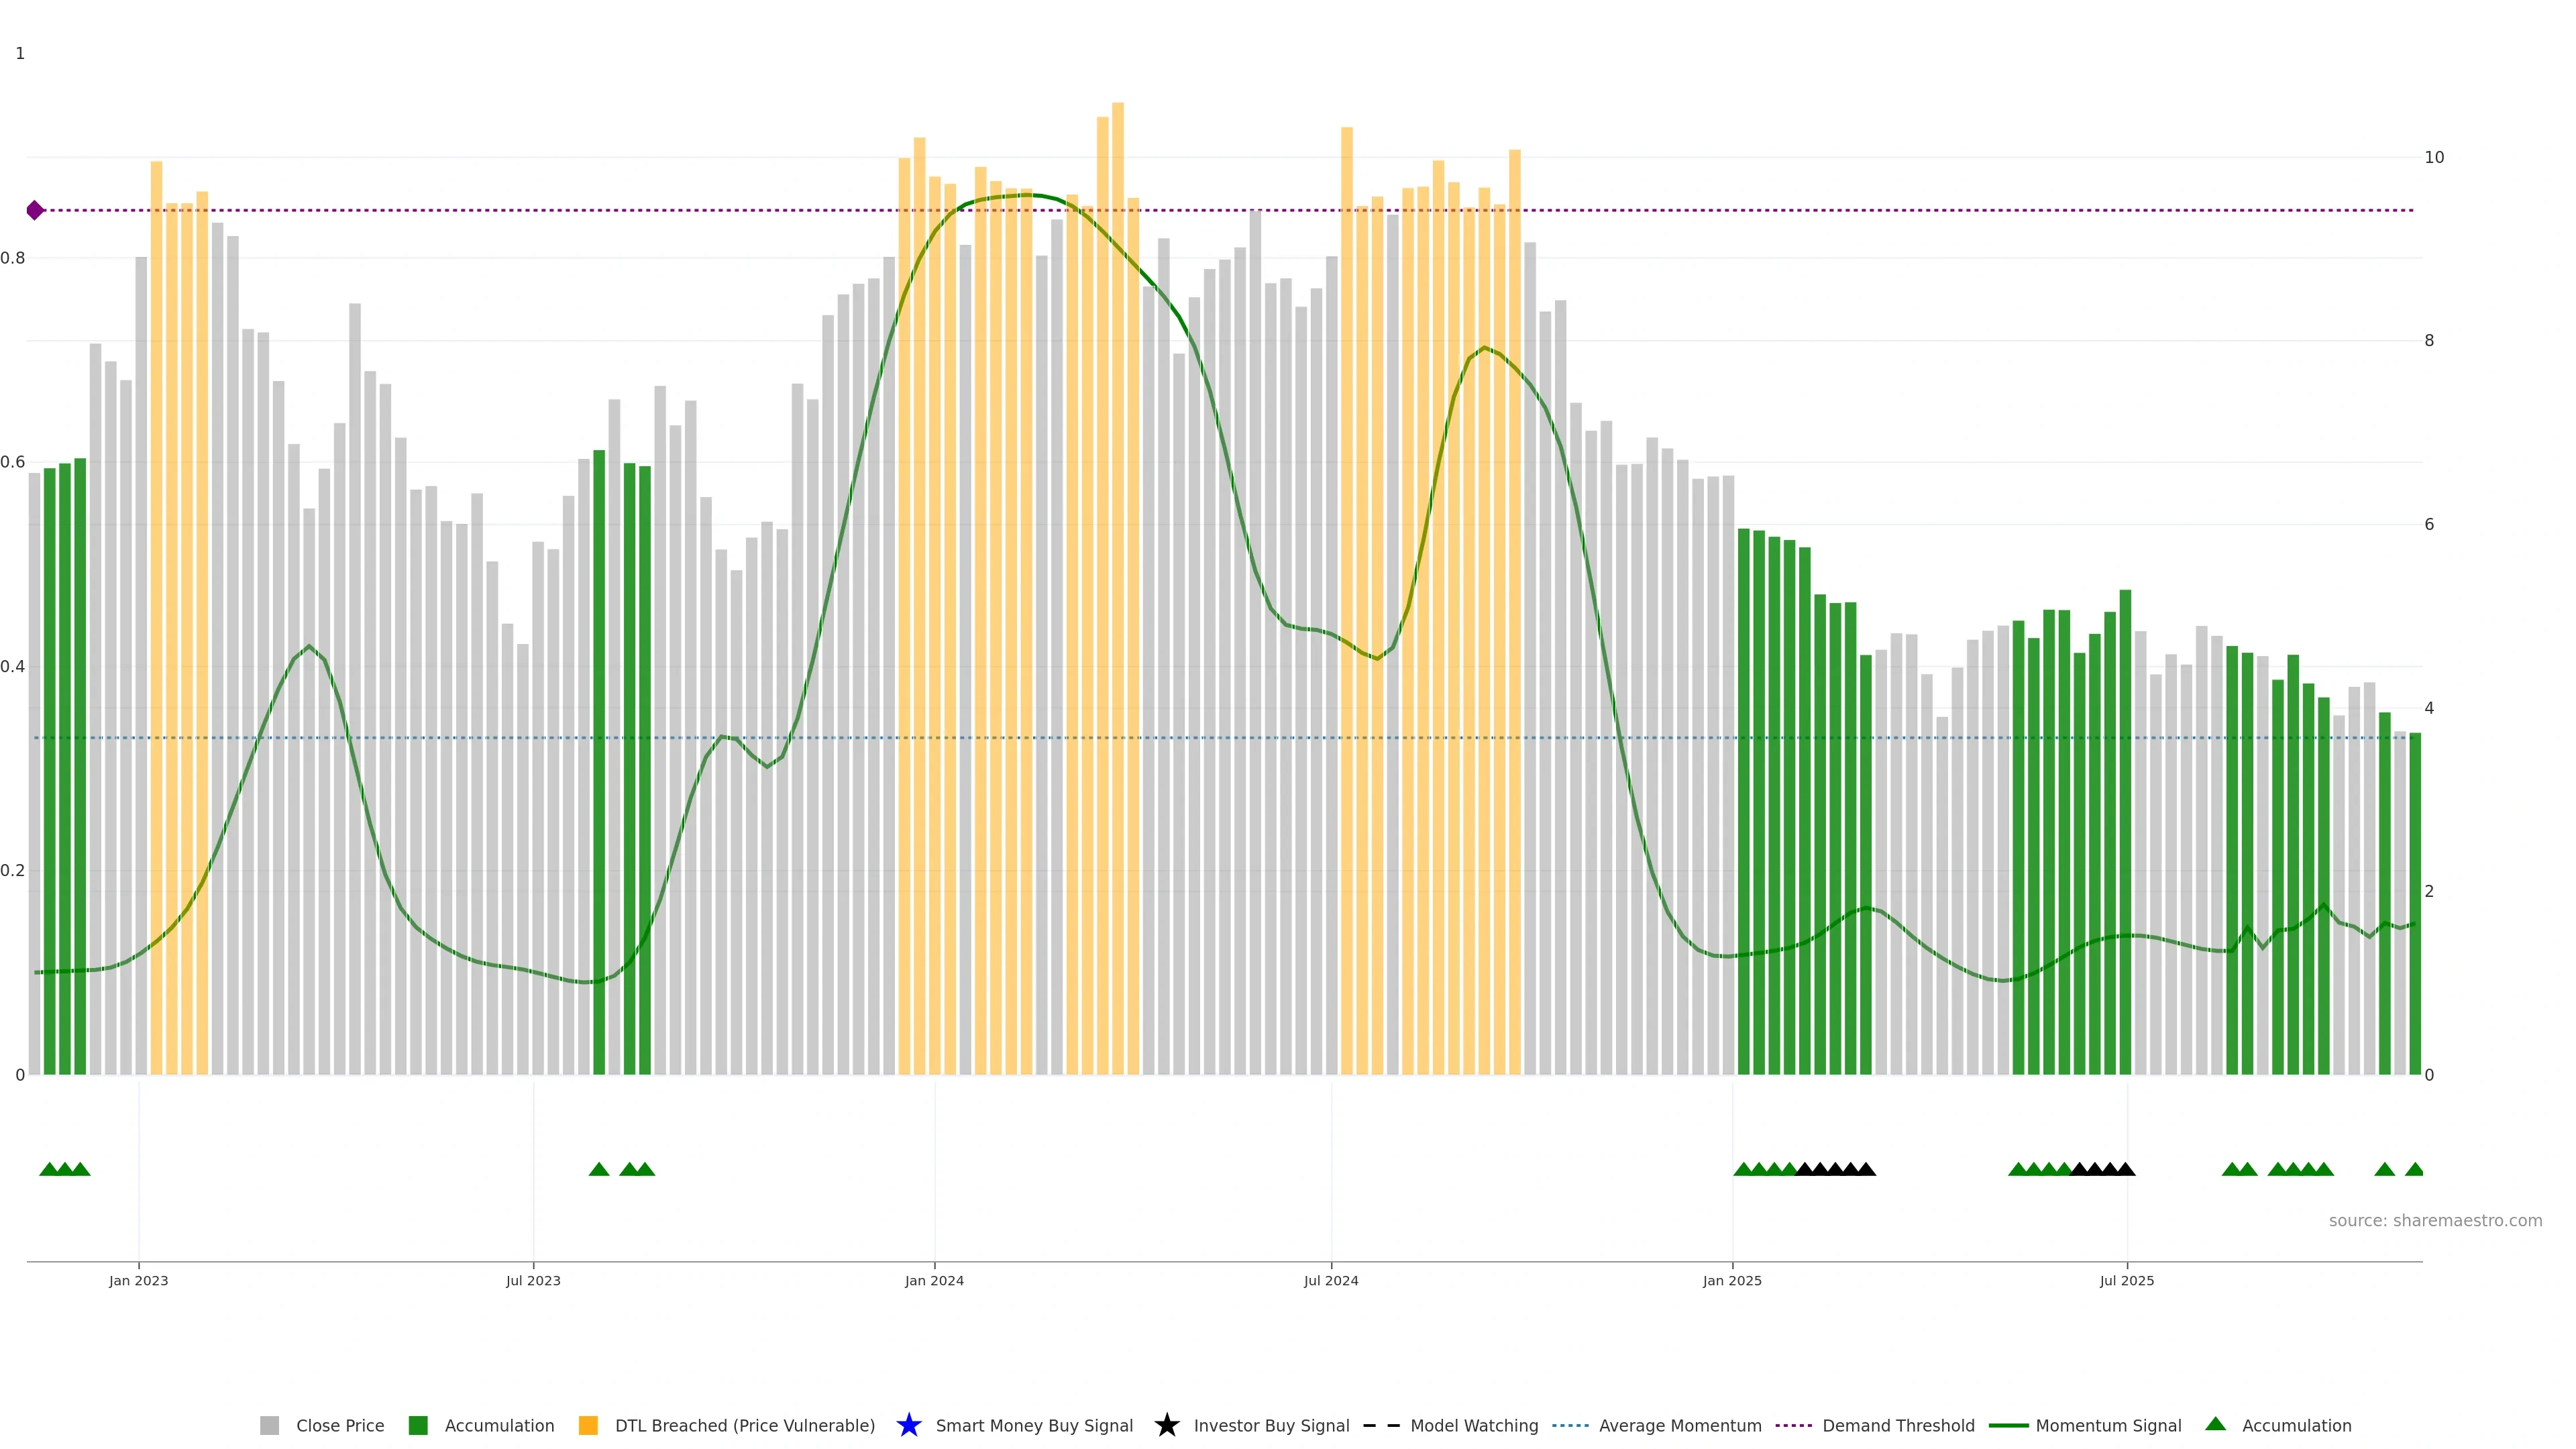Click the dotted purple Demand Threshold legend icon
This screenshot has width=2576, height=1449.
coord(1793,1425)
